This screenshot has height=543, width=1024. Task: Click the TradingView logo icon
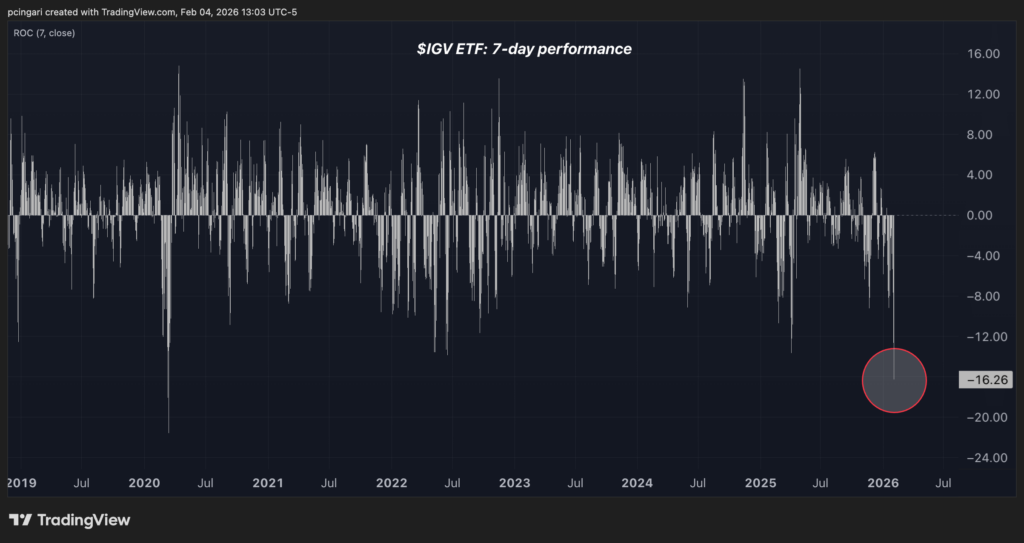(x=20, y=520)
